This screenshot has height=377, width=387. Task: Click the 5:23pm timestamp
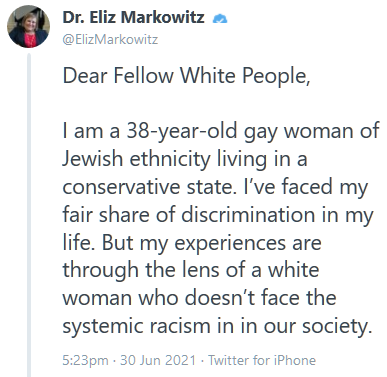85,360
